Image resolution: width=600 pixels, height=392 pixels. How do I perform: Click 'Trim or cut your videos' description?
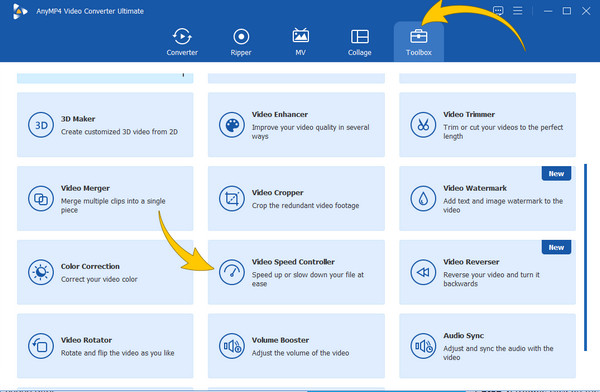[x=503, y=132]
